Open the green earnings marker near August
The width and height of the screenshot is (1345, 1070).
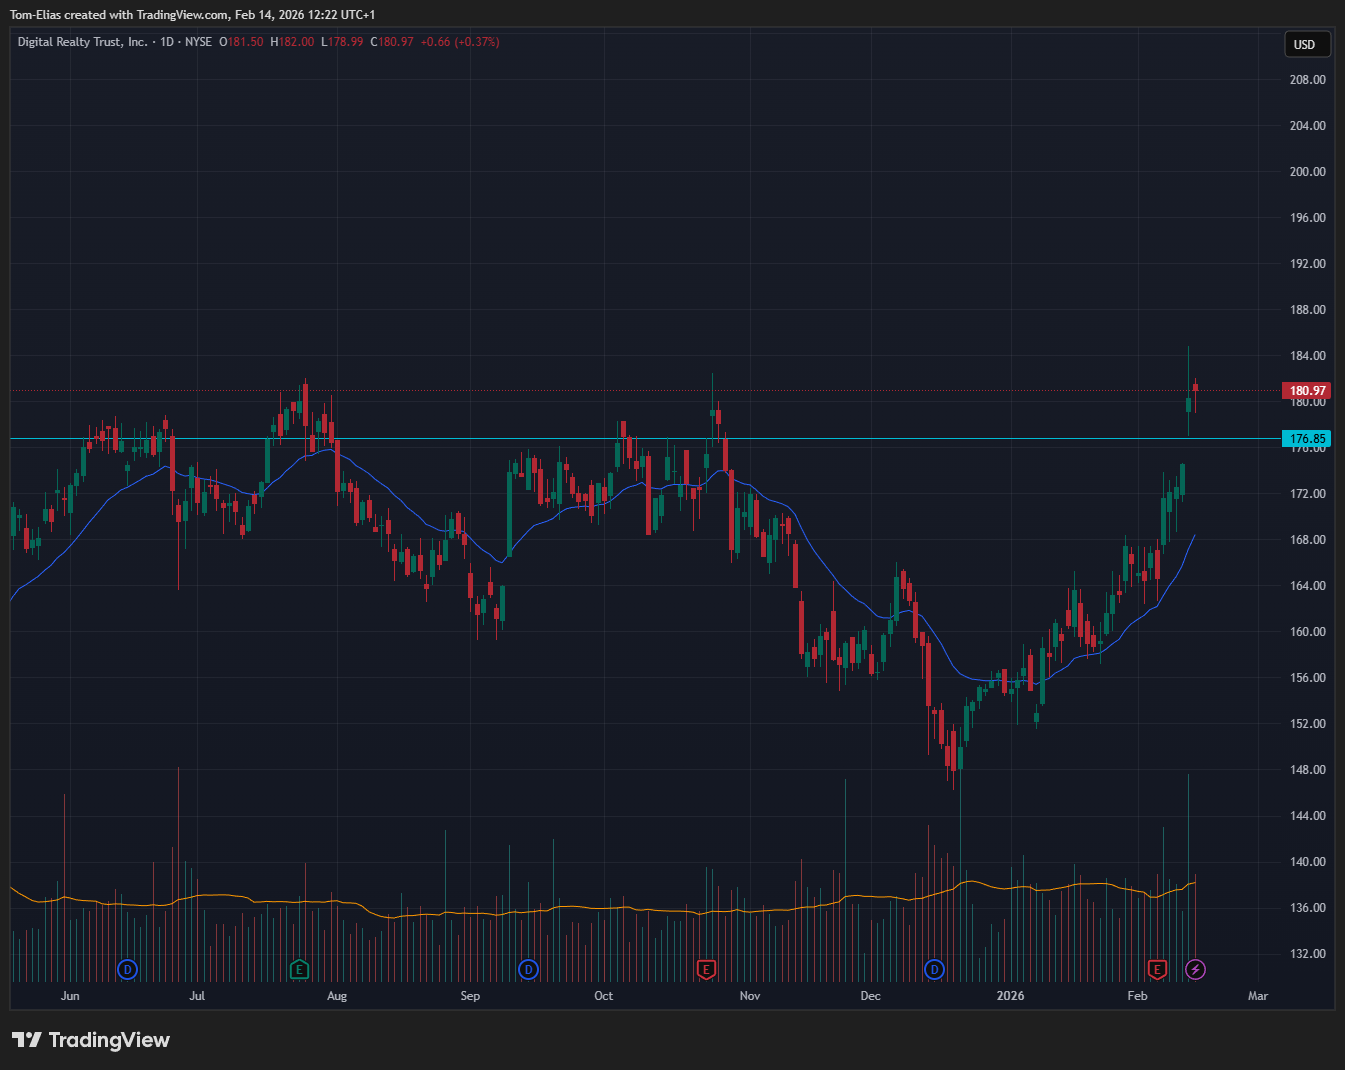(x=299, y=969)
